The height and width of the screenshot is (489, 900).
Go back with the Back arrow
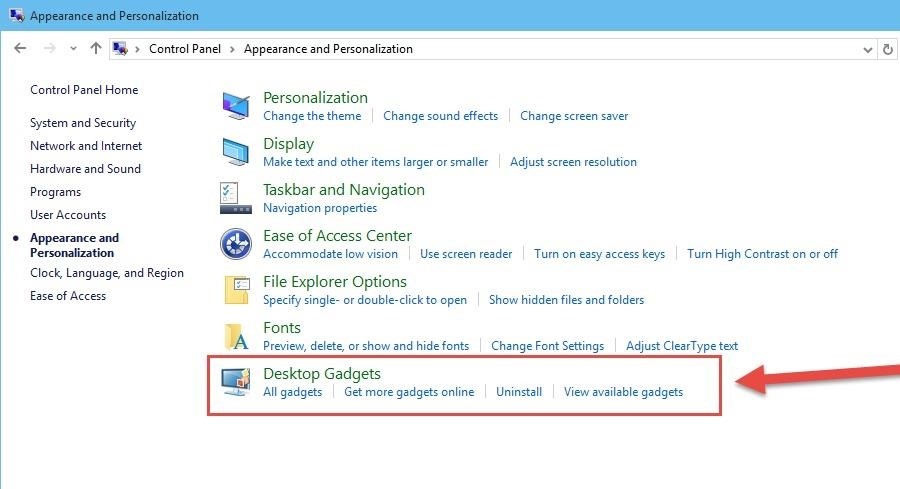(x=20, y=48)
